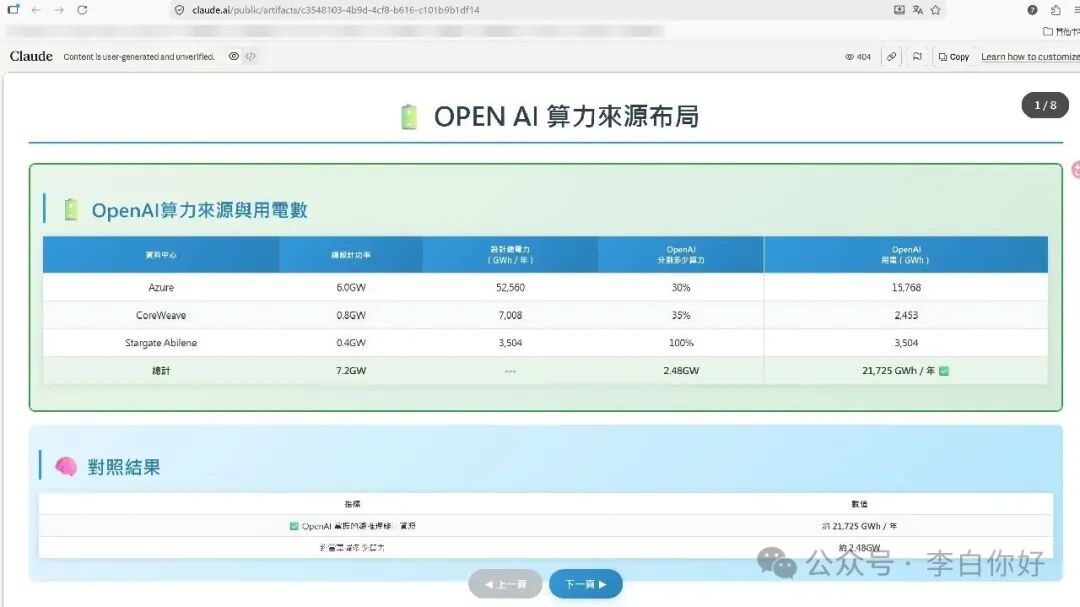1080x607 pixels.
Task: Install the page as an app via the address bar icon
Action: pyautogui.click(x=899, y=10)
